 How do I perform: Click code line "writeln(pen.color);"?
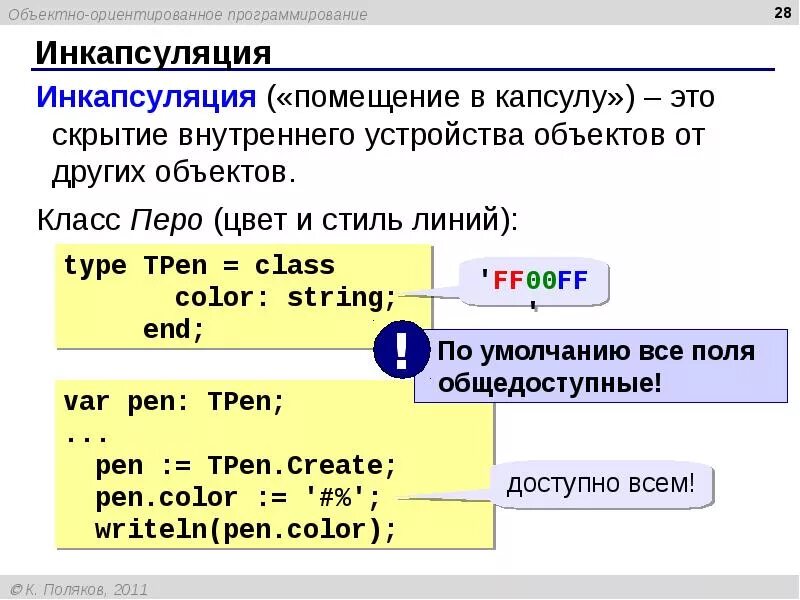tap(246, 530)
